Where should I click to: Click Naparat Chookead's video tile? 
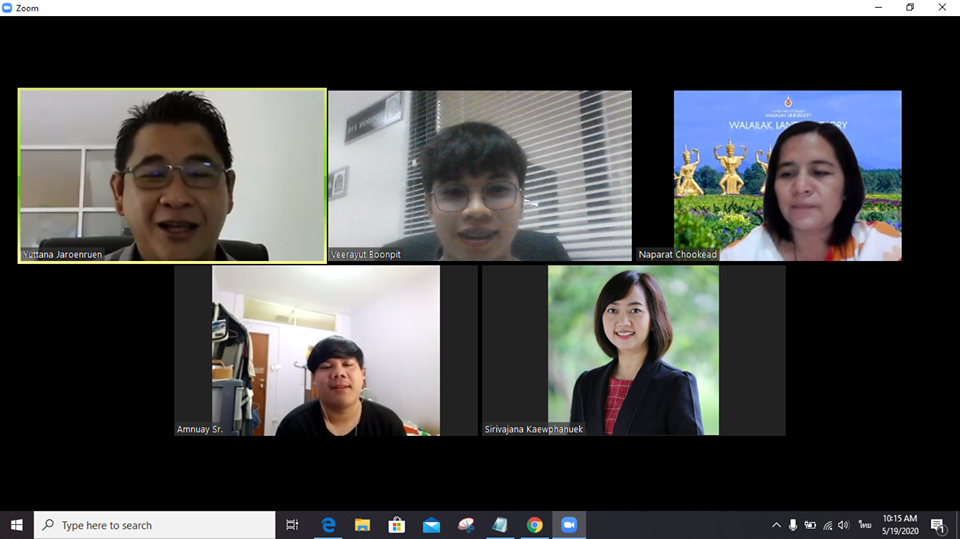click(x=787, y=176)
